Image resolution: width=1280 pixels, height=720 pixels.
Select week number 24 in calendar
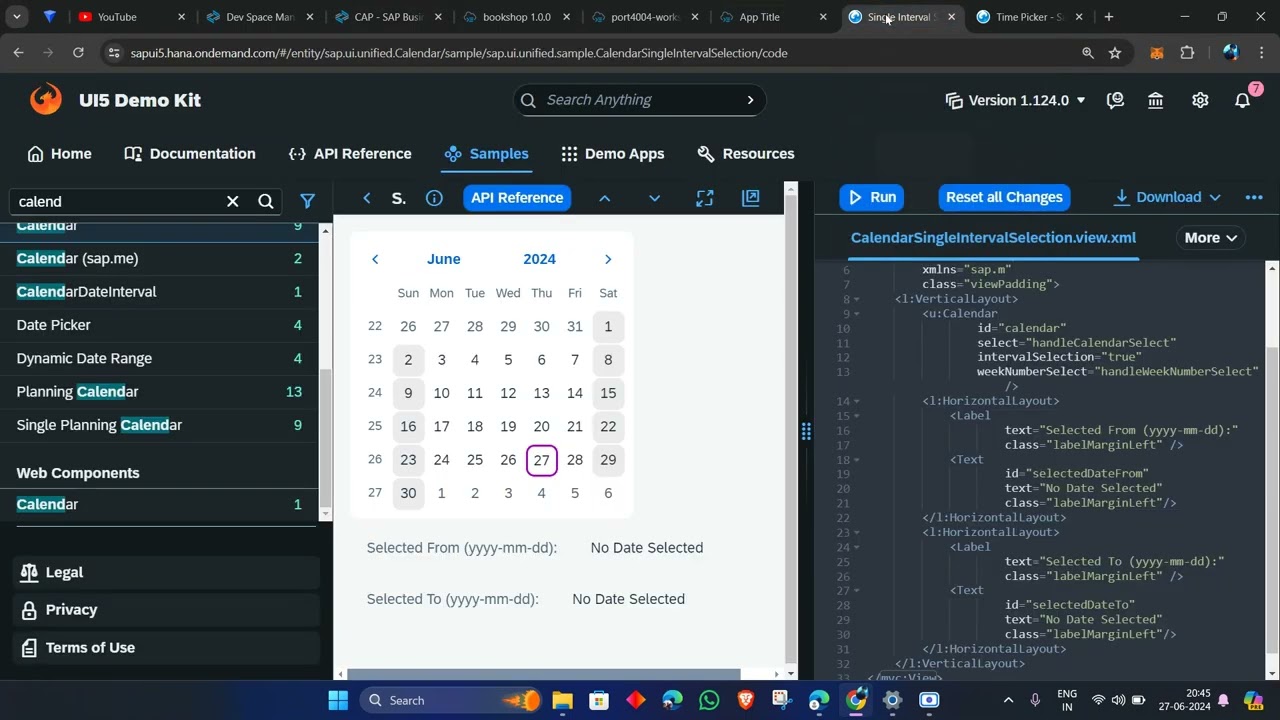tap(375, 393)
